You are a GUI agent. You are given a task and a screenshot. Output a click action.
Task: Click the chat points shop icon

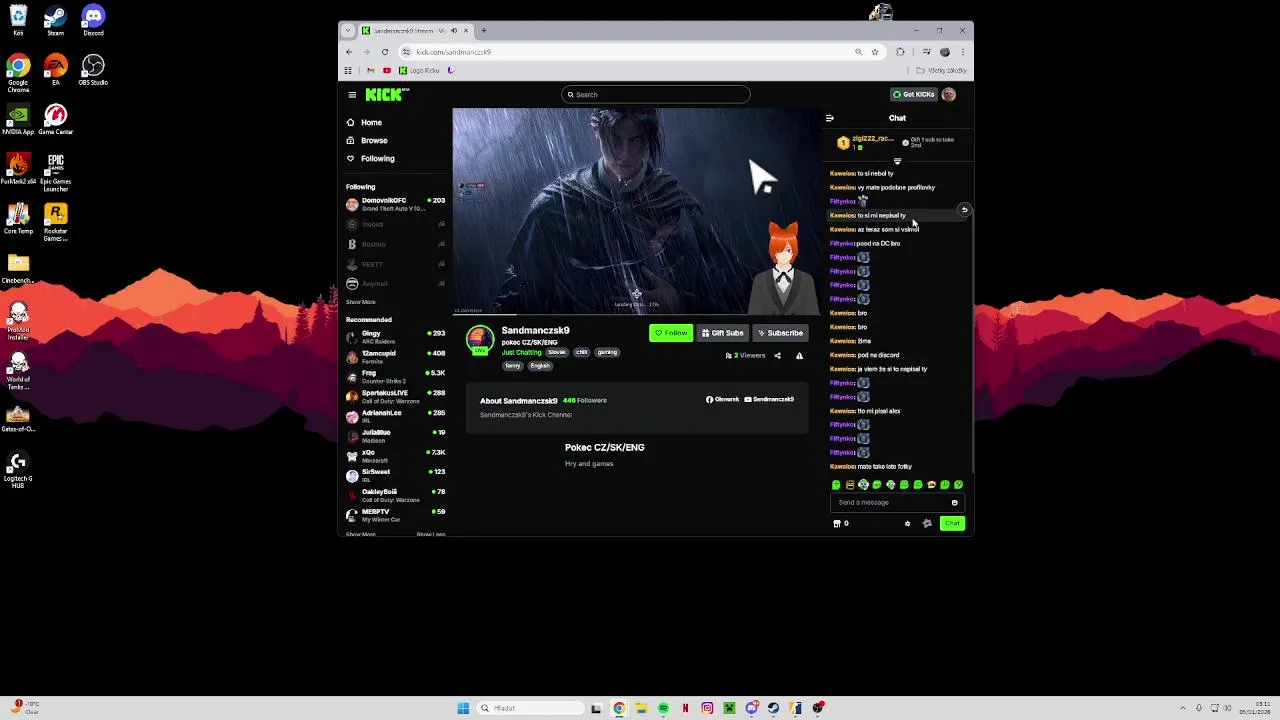tap(837, 523)
